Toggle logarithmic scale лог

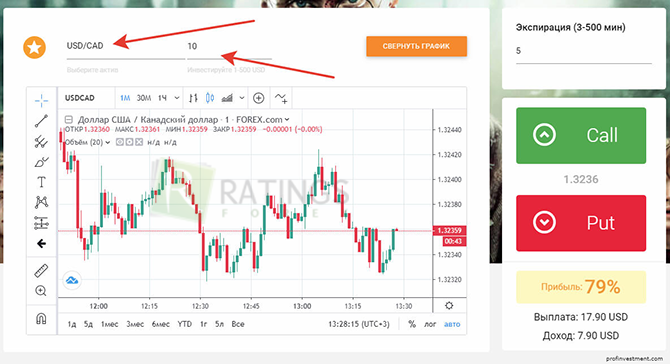pos(430,324)
